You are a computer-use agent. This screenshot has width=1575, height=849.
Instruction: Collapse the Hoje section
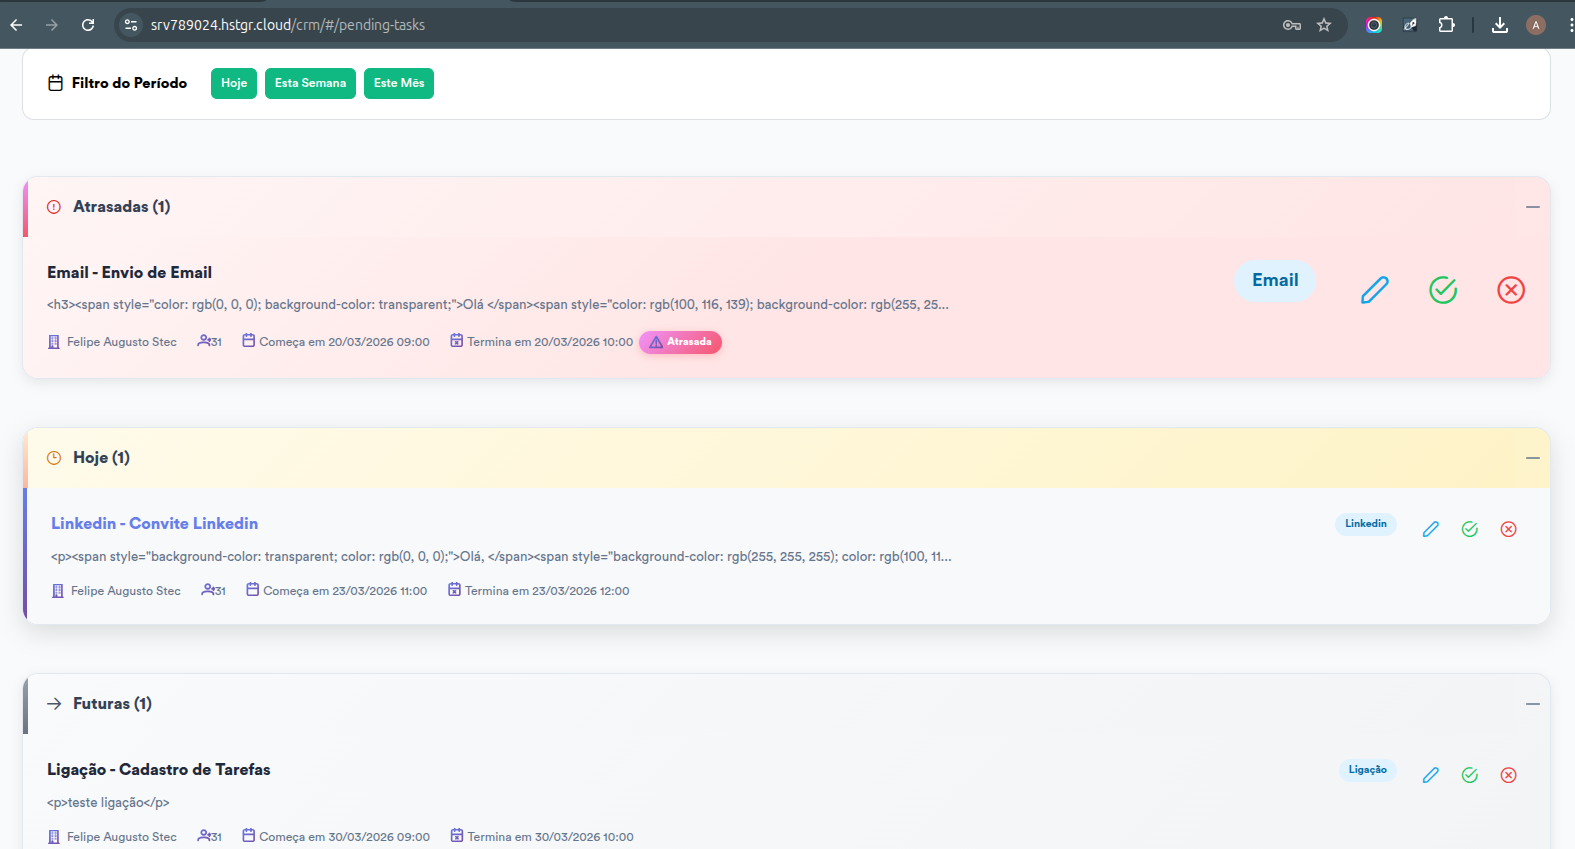point(1532,458)
